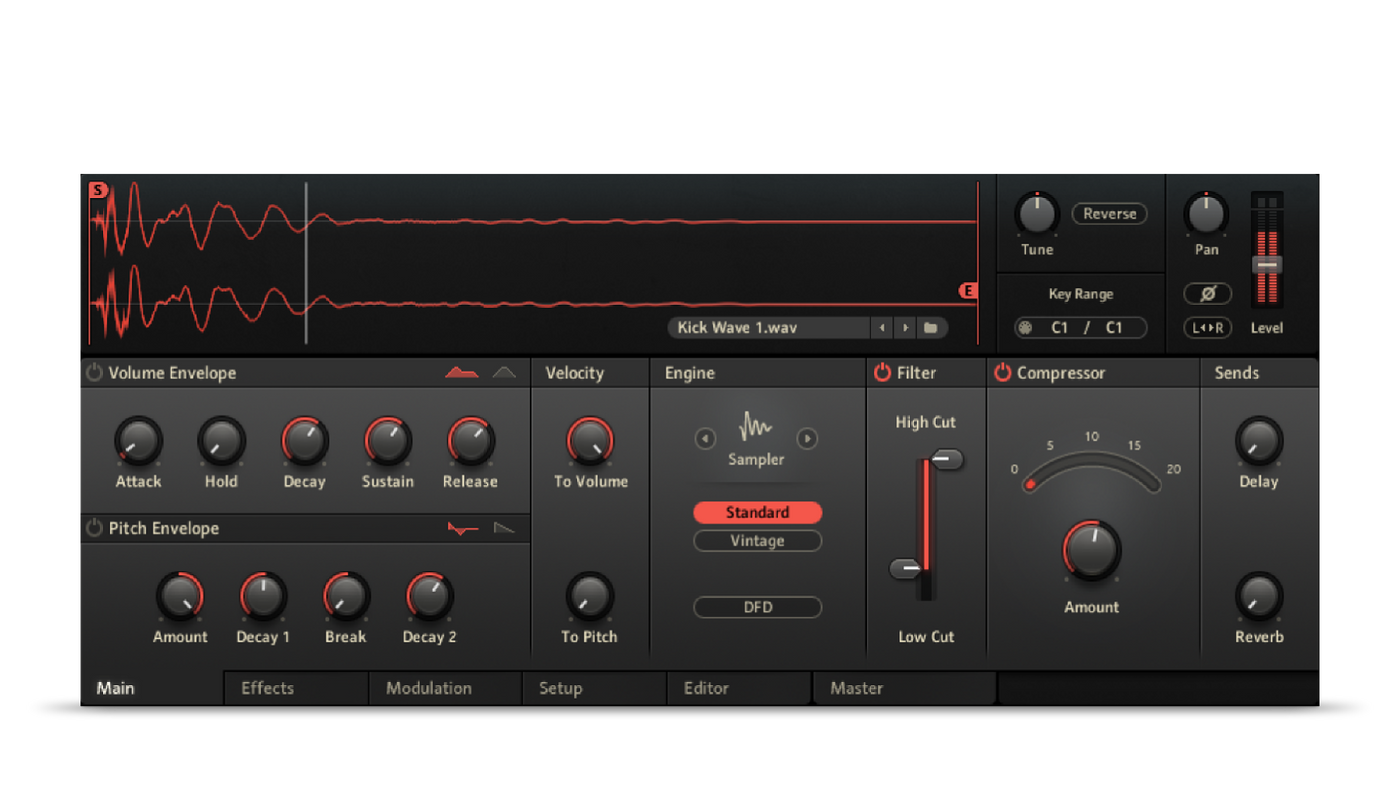
Task: Toggle the Pitch Envelope power icon
Action: click(94, 528)
